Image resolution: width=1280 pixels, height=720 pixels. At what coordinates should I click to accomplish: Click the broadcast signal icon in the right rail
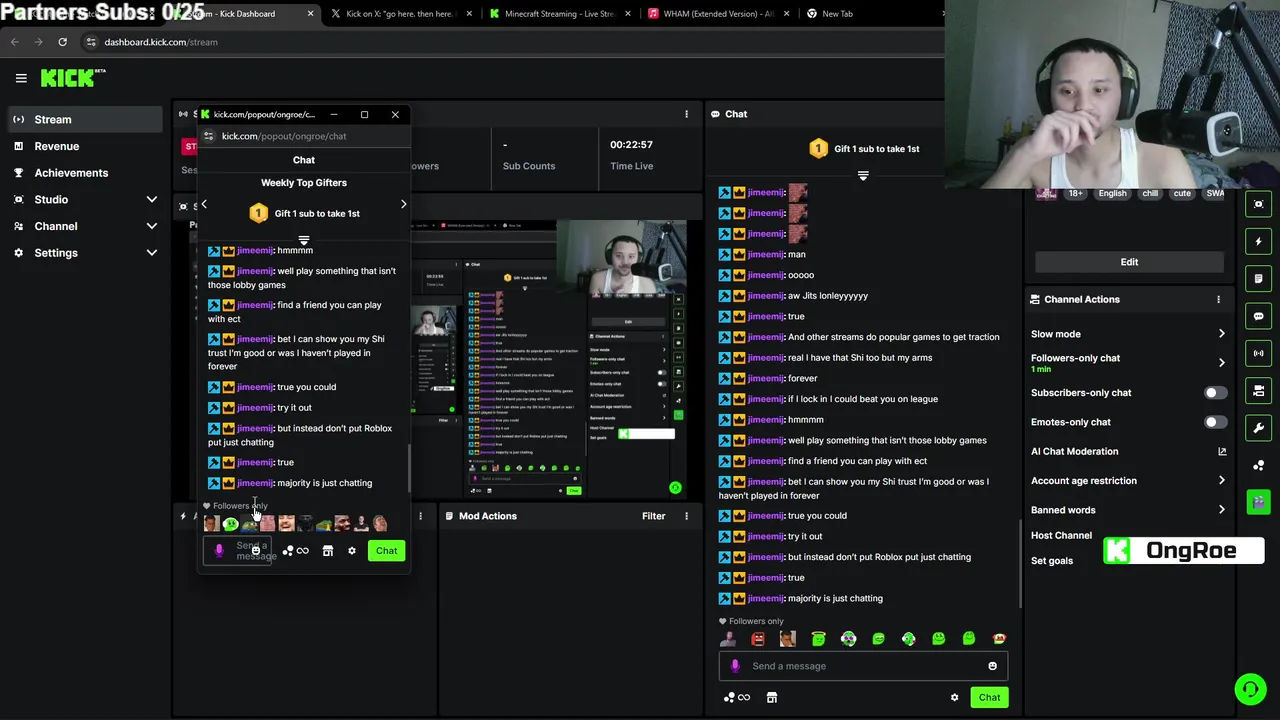(x=1259, y=353)
